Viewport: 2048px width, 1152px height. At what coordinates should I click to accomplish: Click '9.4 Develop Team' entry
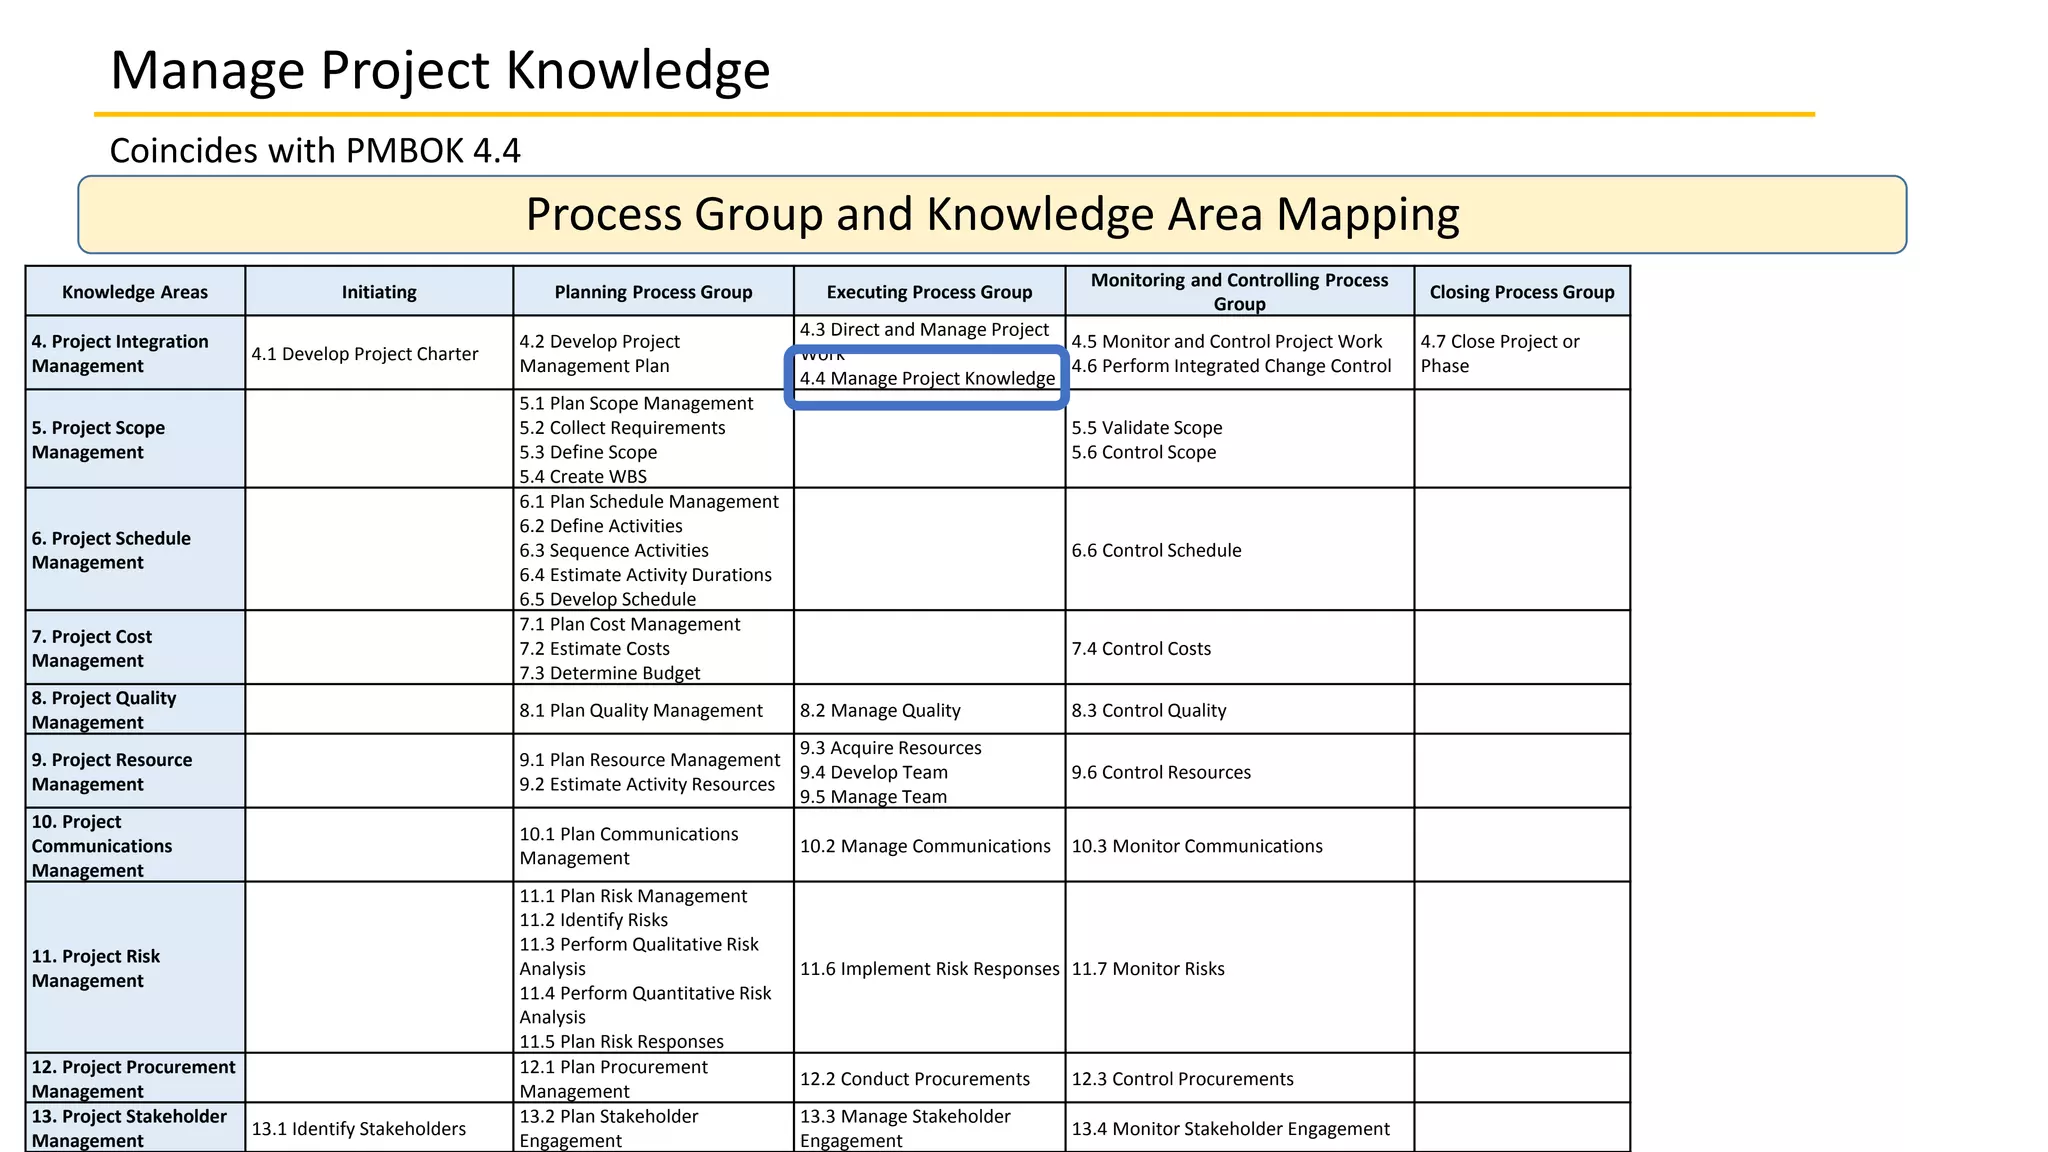pyautogui.click(x=874, y=773)
